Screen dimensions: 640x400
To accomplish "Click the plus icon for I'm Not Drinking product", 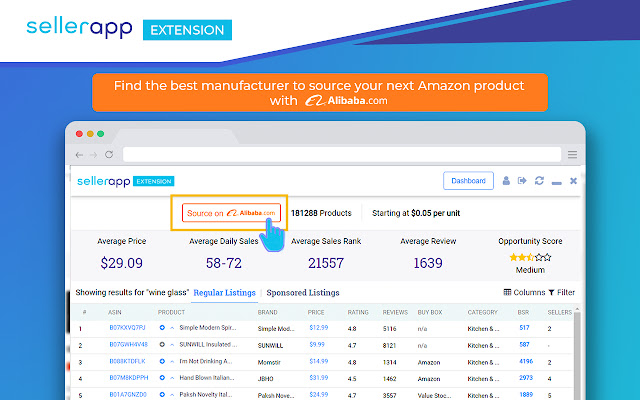I will (162, 361).
